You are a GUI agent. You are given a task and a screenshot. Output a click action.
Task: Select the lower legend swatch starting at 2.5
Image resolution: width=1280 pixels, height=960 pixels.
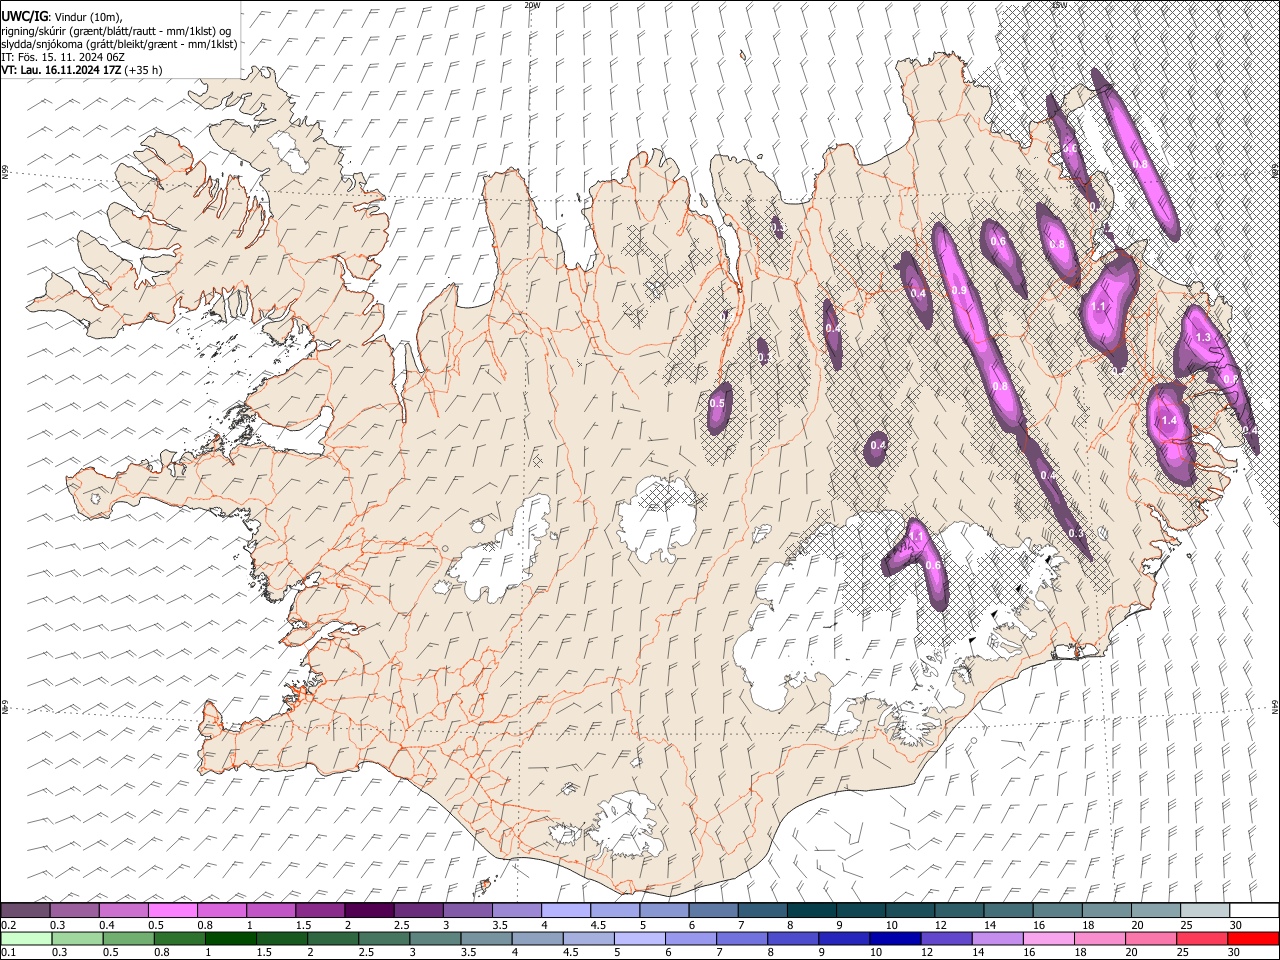pos(385,938)
